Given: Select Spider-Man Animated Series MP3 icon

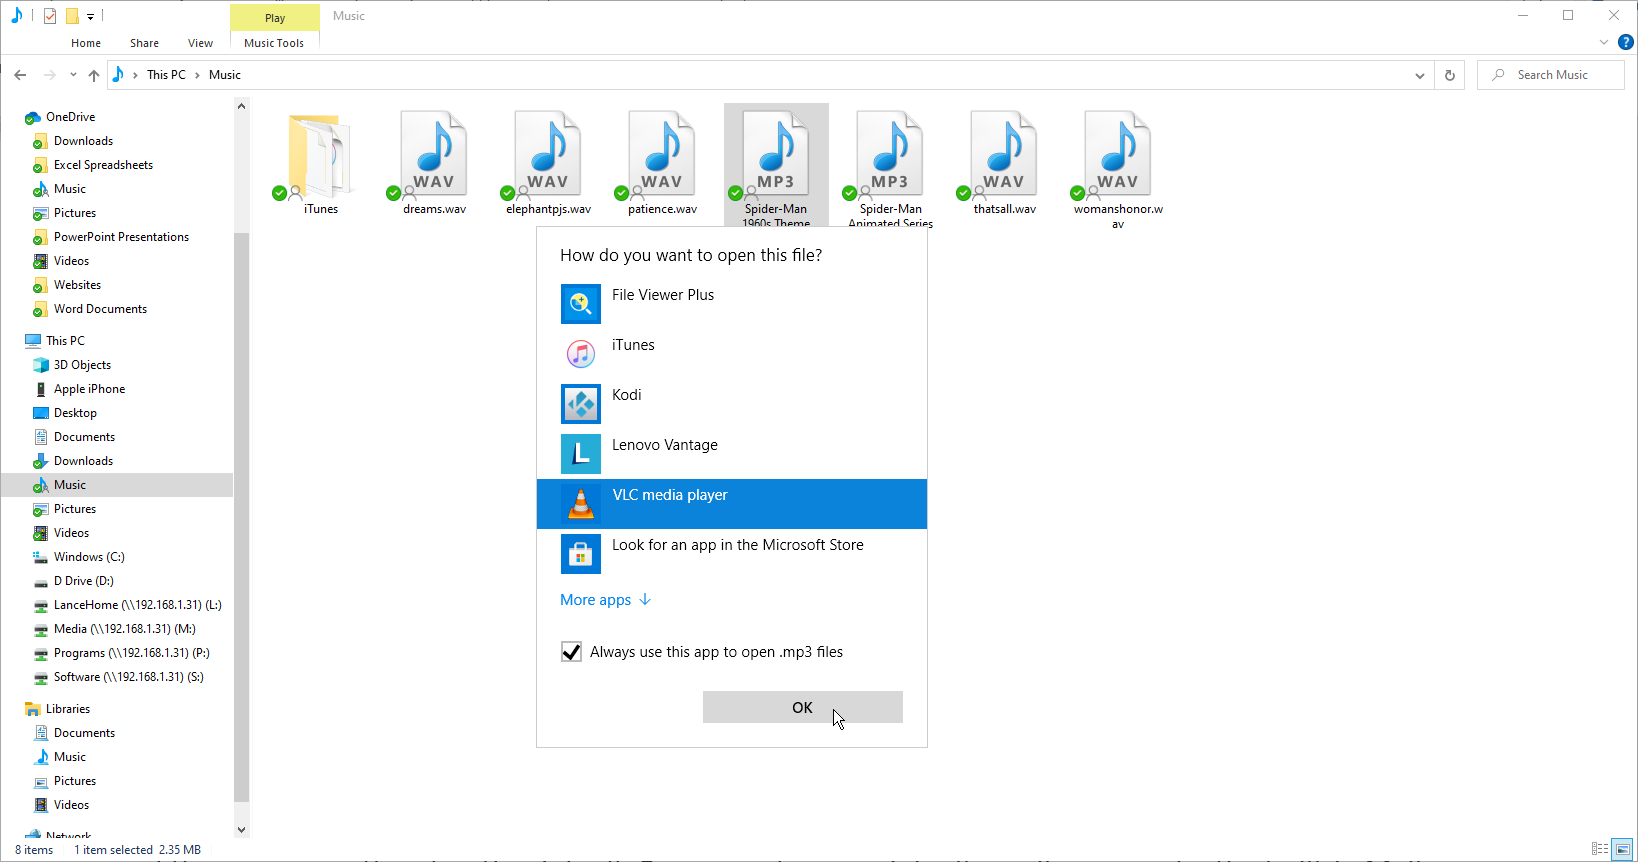Looking at the screenshot, I should point(890,155).
